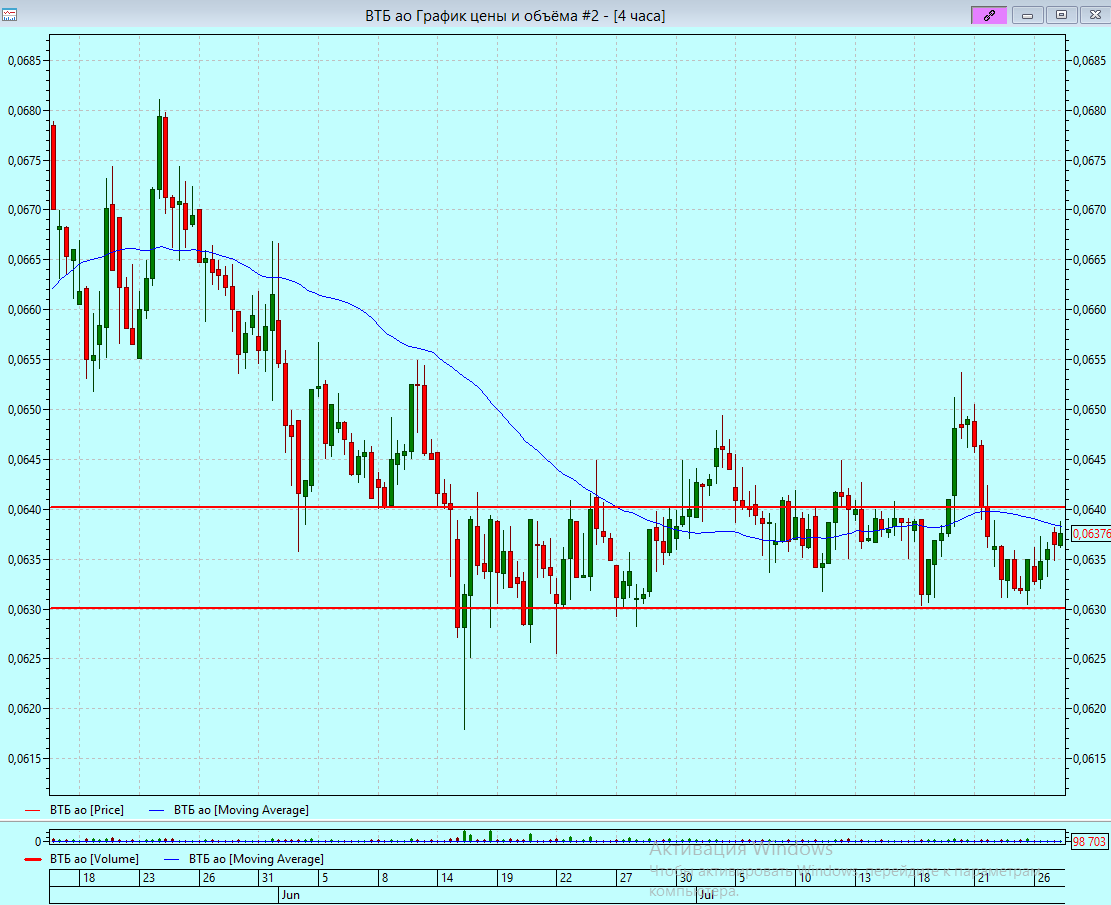Click the volume axis zero label

point(38,842)
